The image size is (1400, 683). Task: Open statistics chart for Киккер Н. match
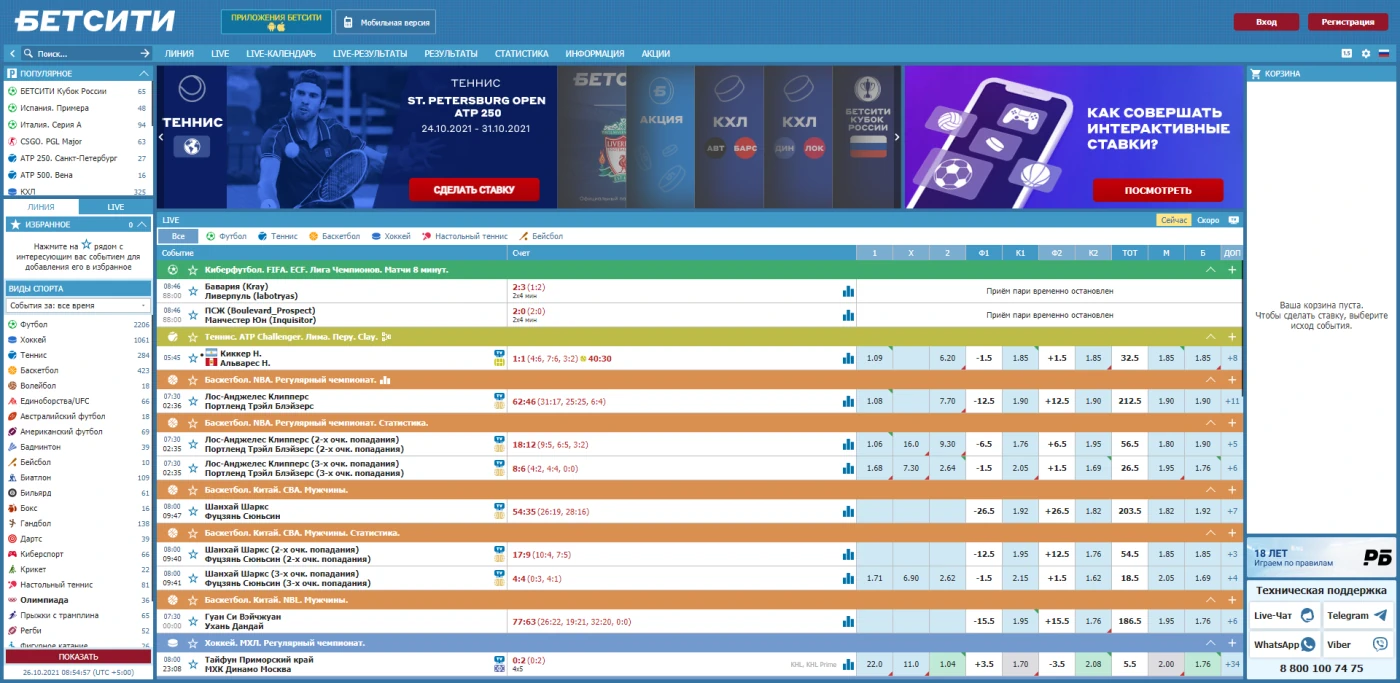point(848,358)
